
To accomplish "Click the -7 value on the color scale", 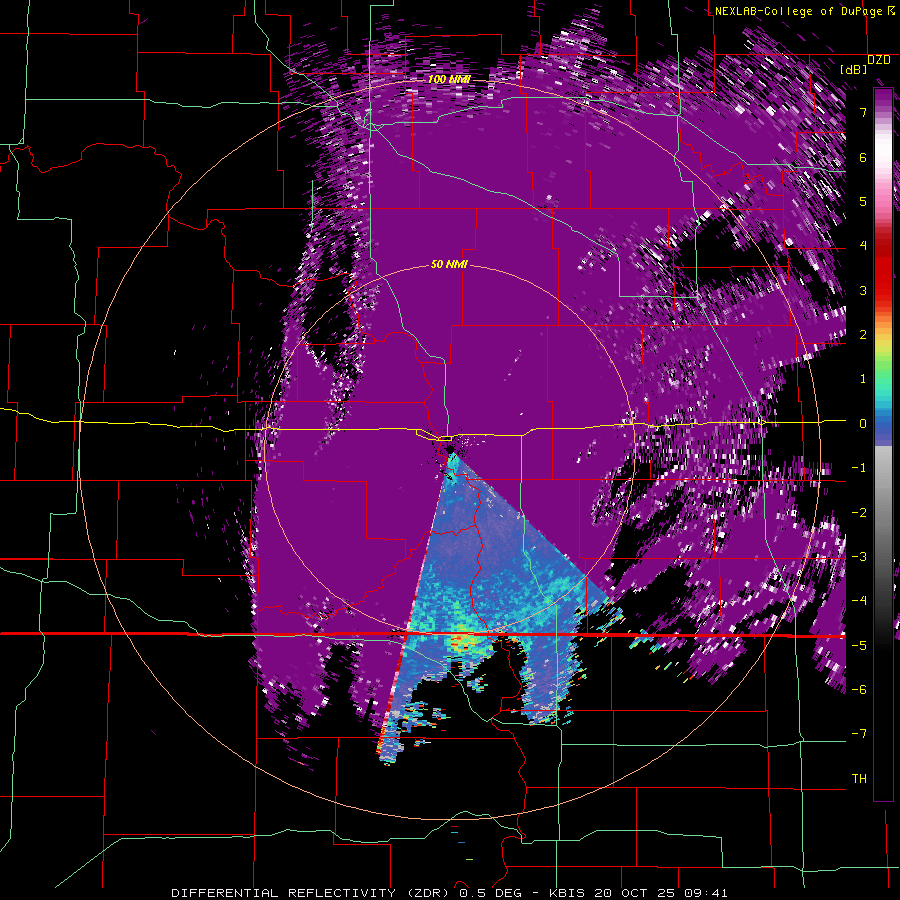I will pos(859,734).
